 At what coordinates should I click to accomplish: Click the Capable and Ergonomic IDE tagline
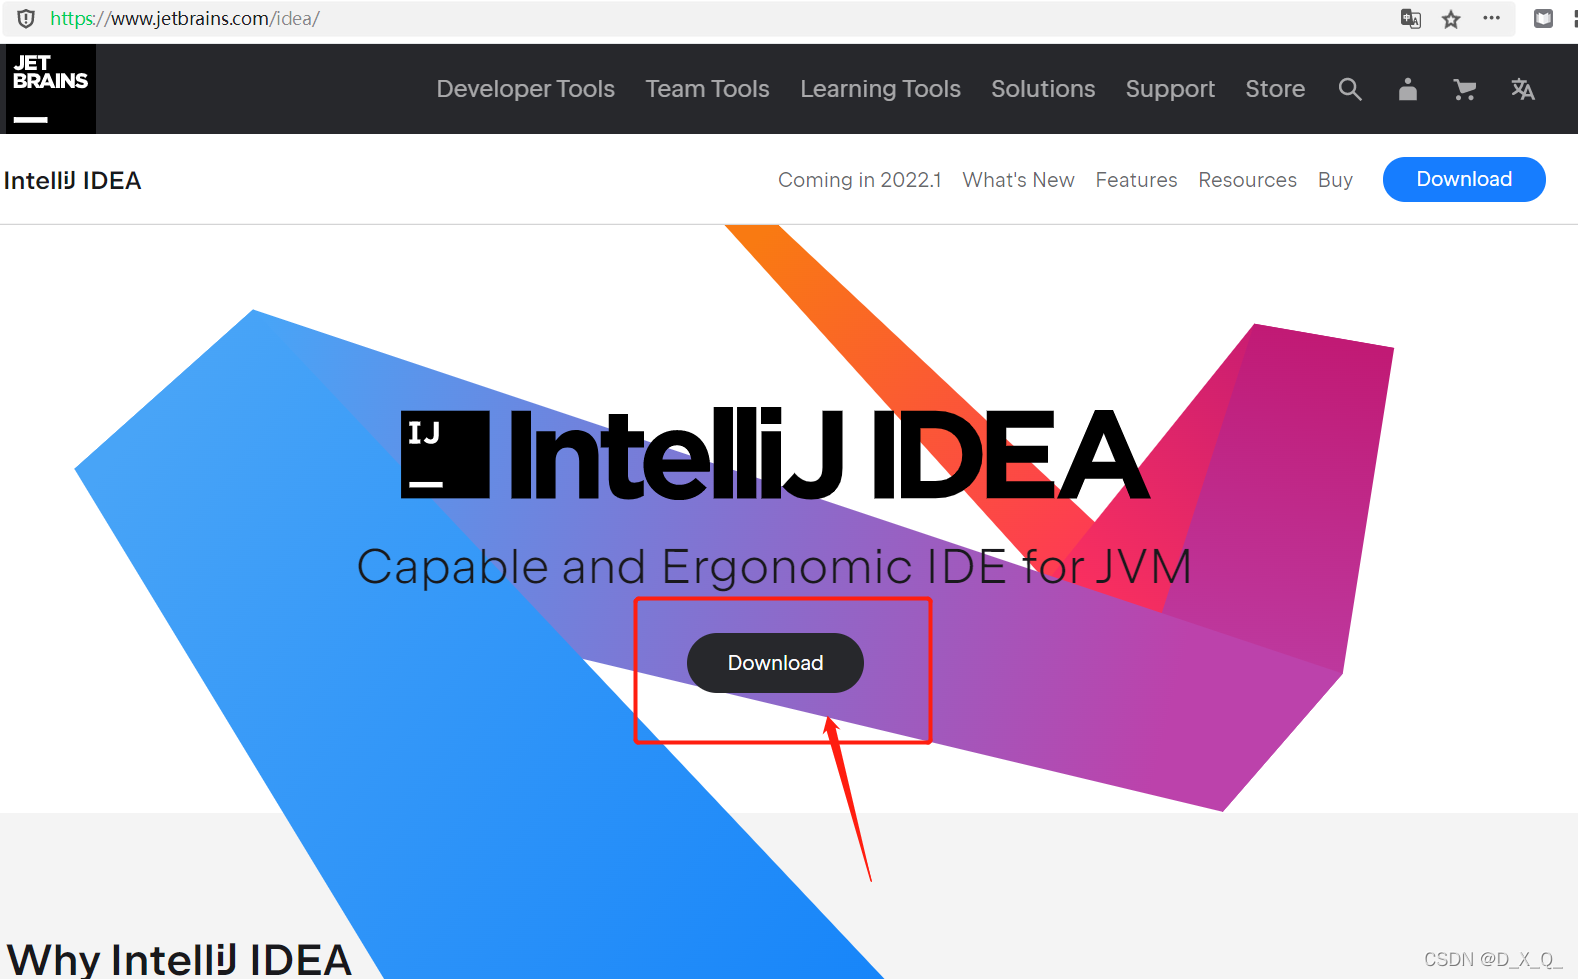(x=774, y=567)
